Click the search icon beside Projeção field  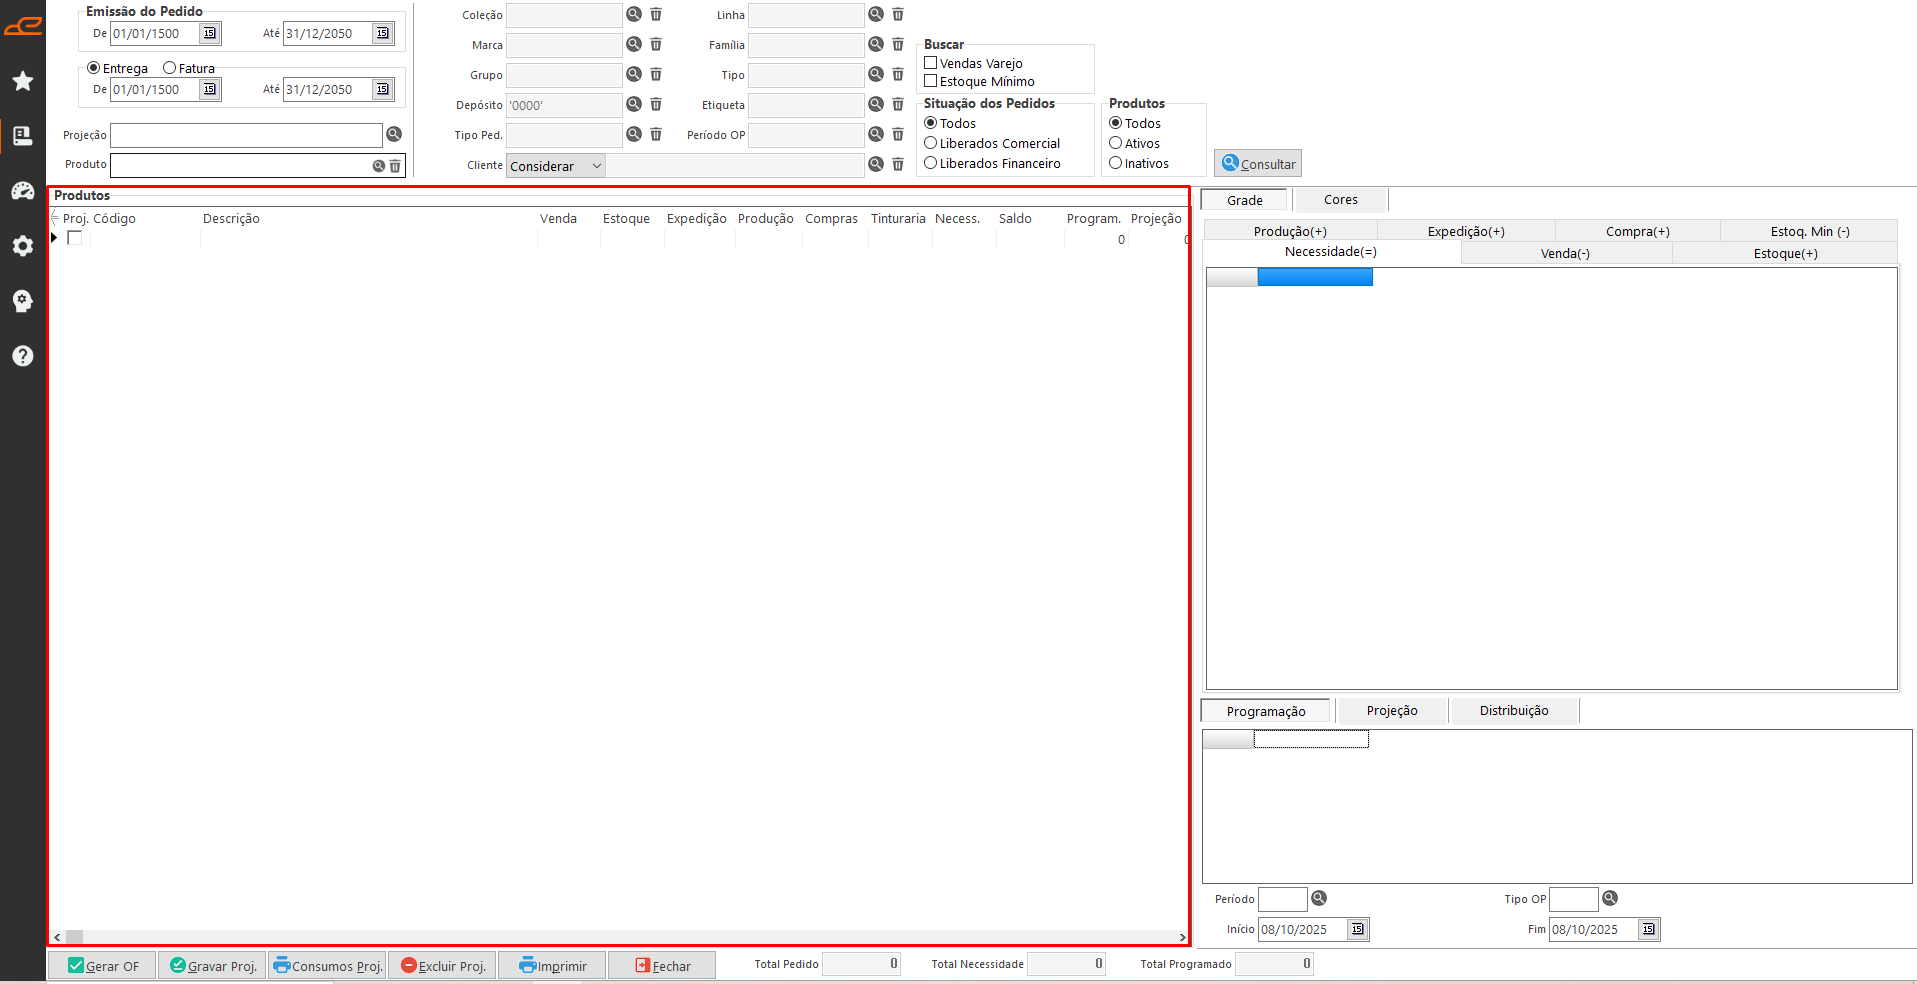click(x=394, y=134)
